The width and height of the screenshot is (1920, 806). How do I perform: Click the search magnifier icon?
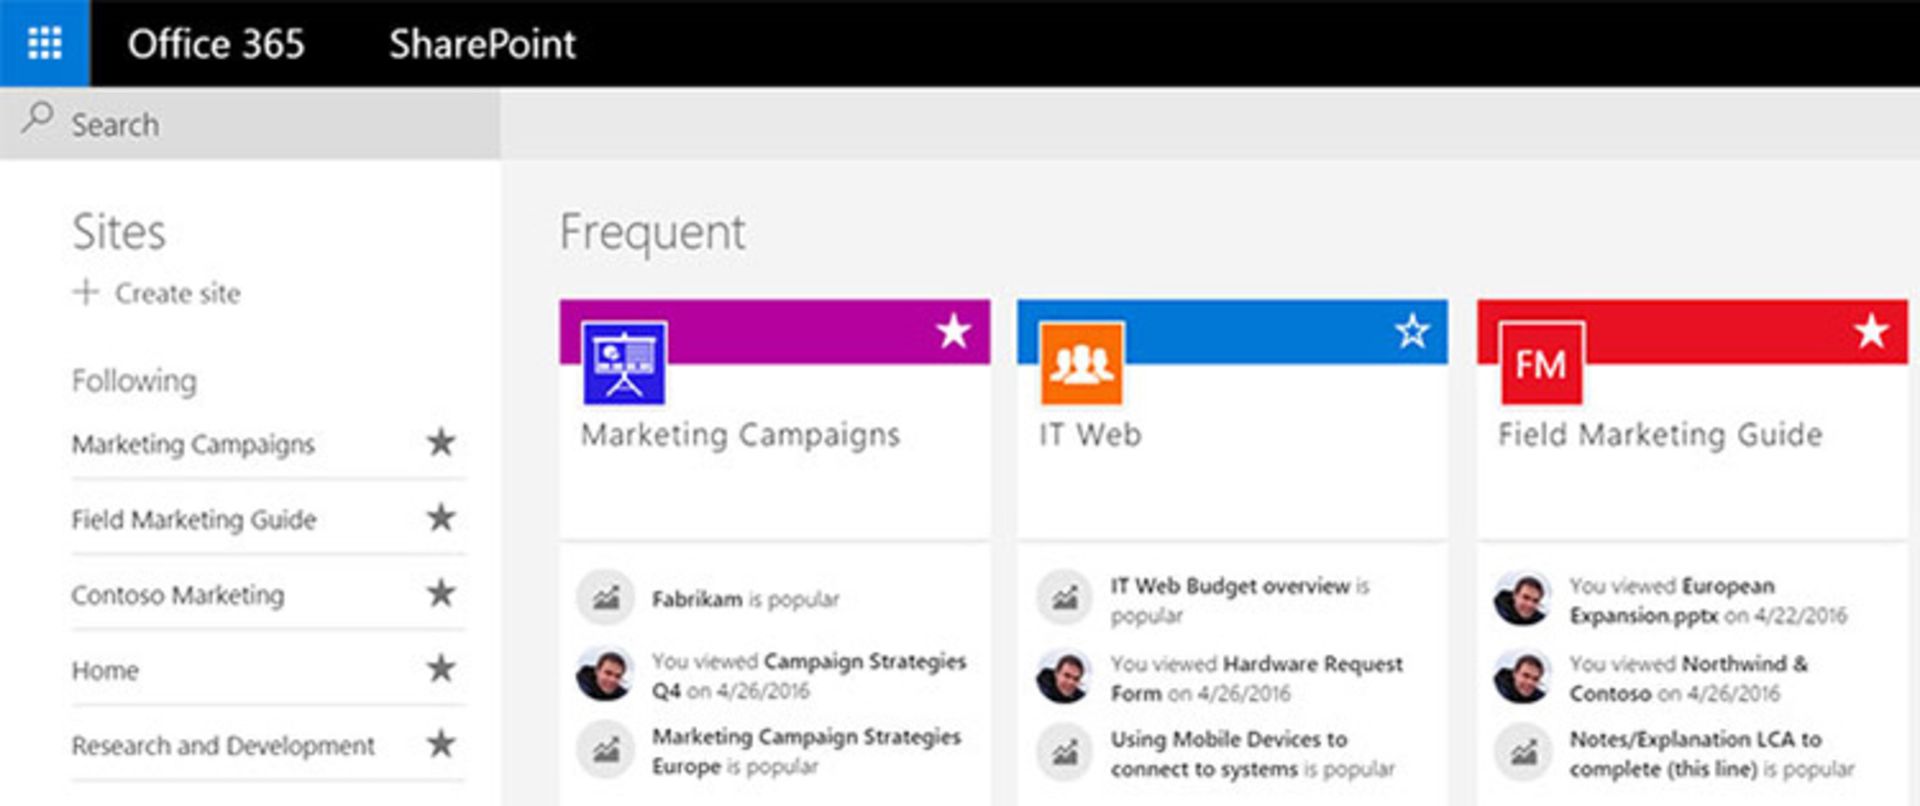[x=37, y=118]
